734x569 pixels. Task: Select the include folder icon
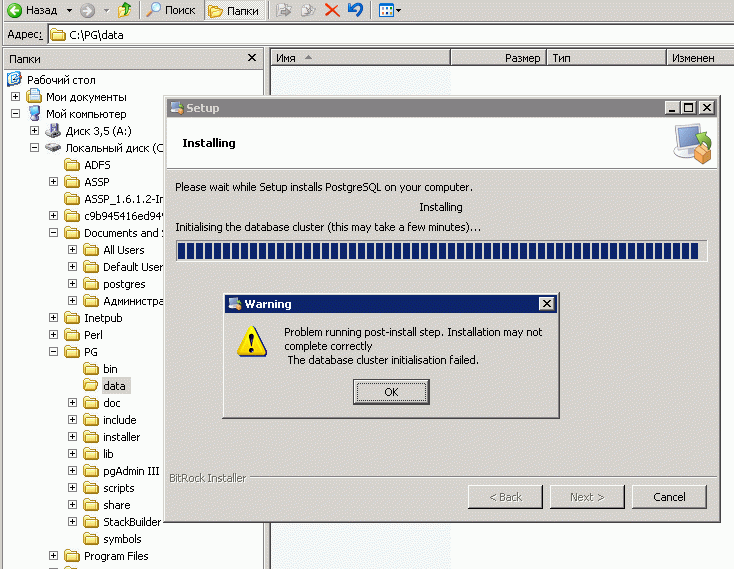[x=91, y=420]
